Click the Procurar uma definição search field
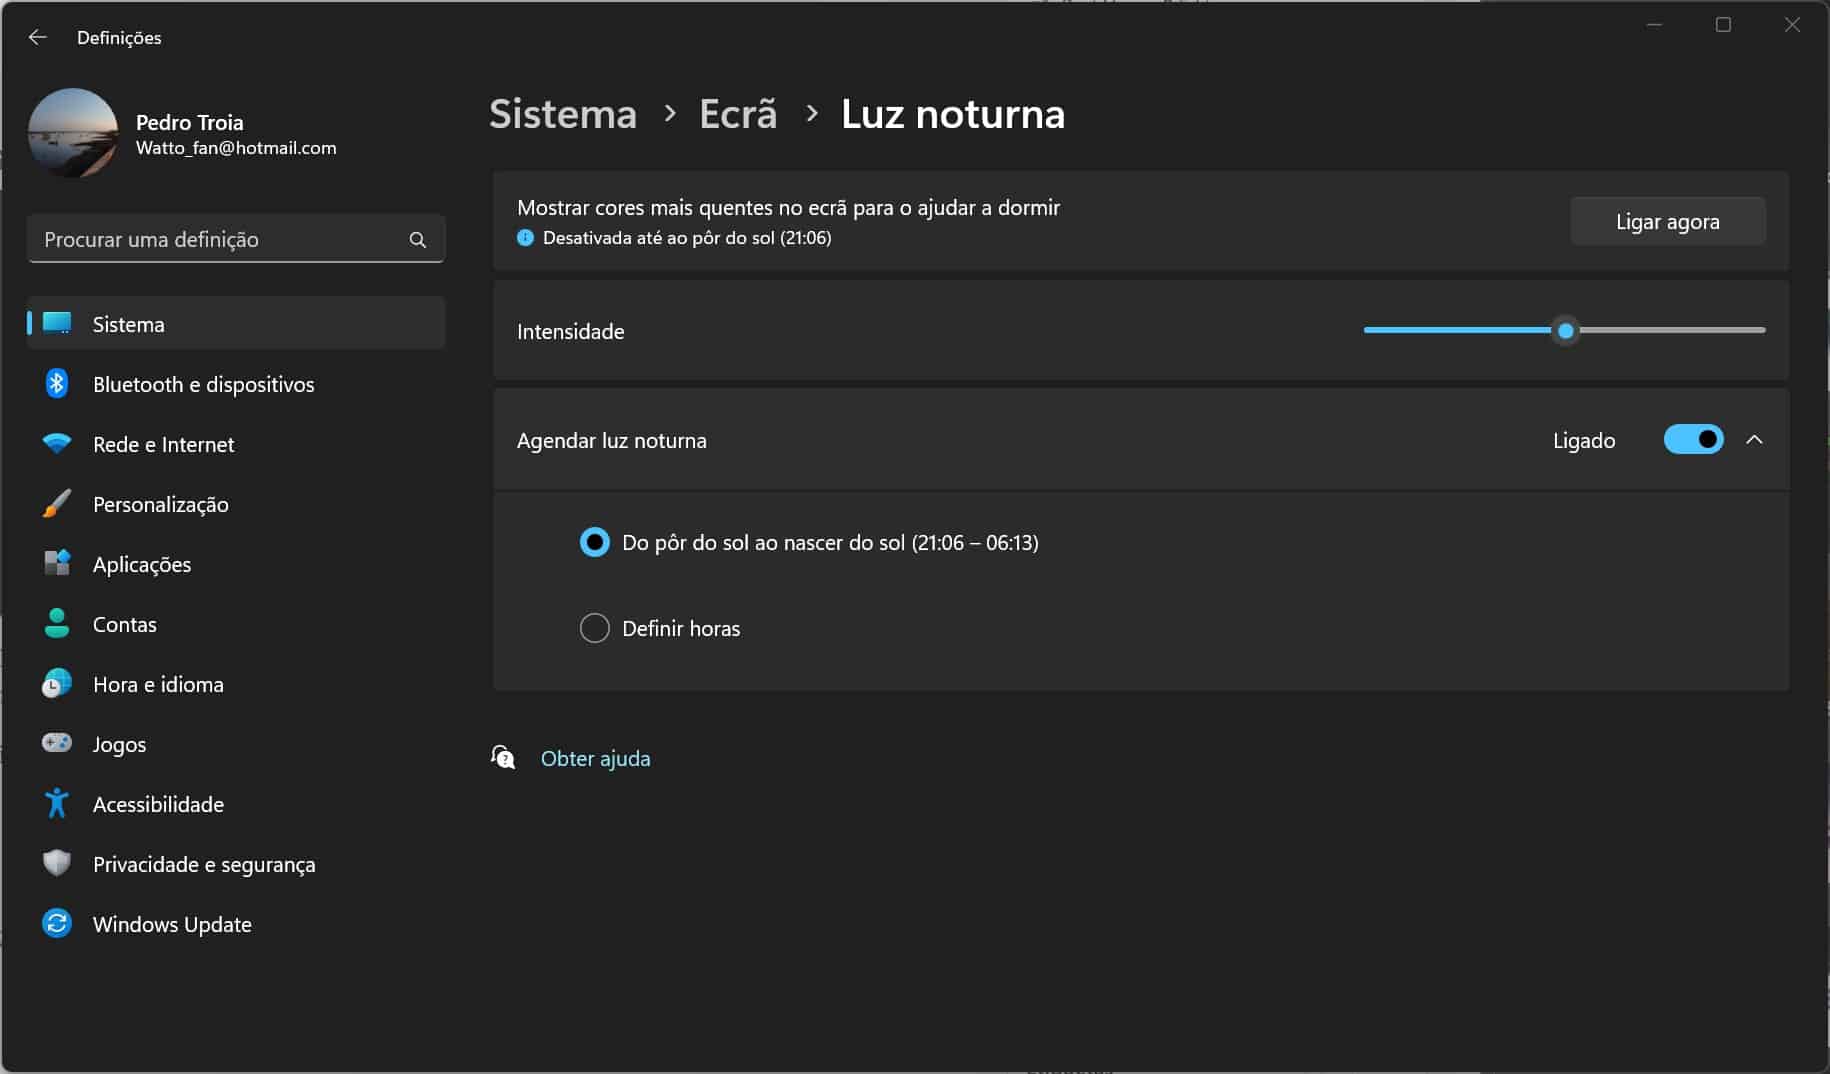Screen dimensions: 1830x1074 tap(220, 240)
